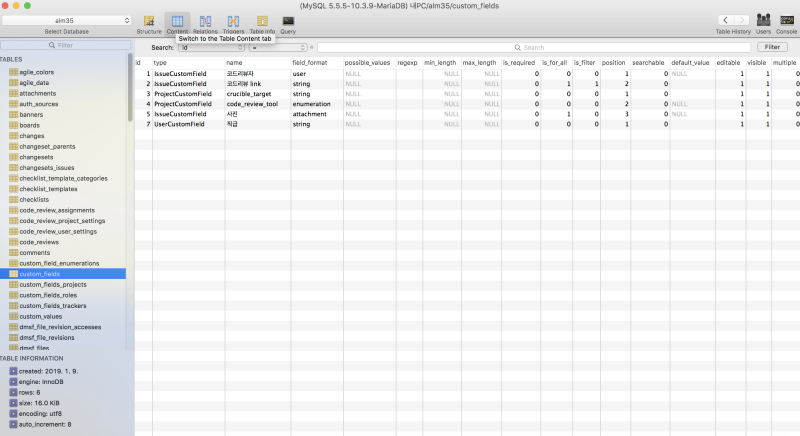This screenshot has width=800, height=436.
Task: Select the custom_field_enumerations table
Action: (x=59, y=264)
